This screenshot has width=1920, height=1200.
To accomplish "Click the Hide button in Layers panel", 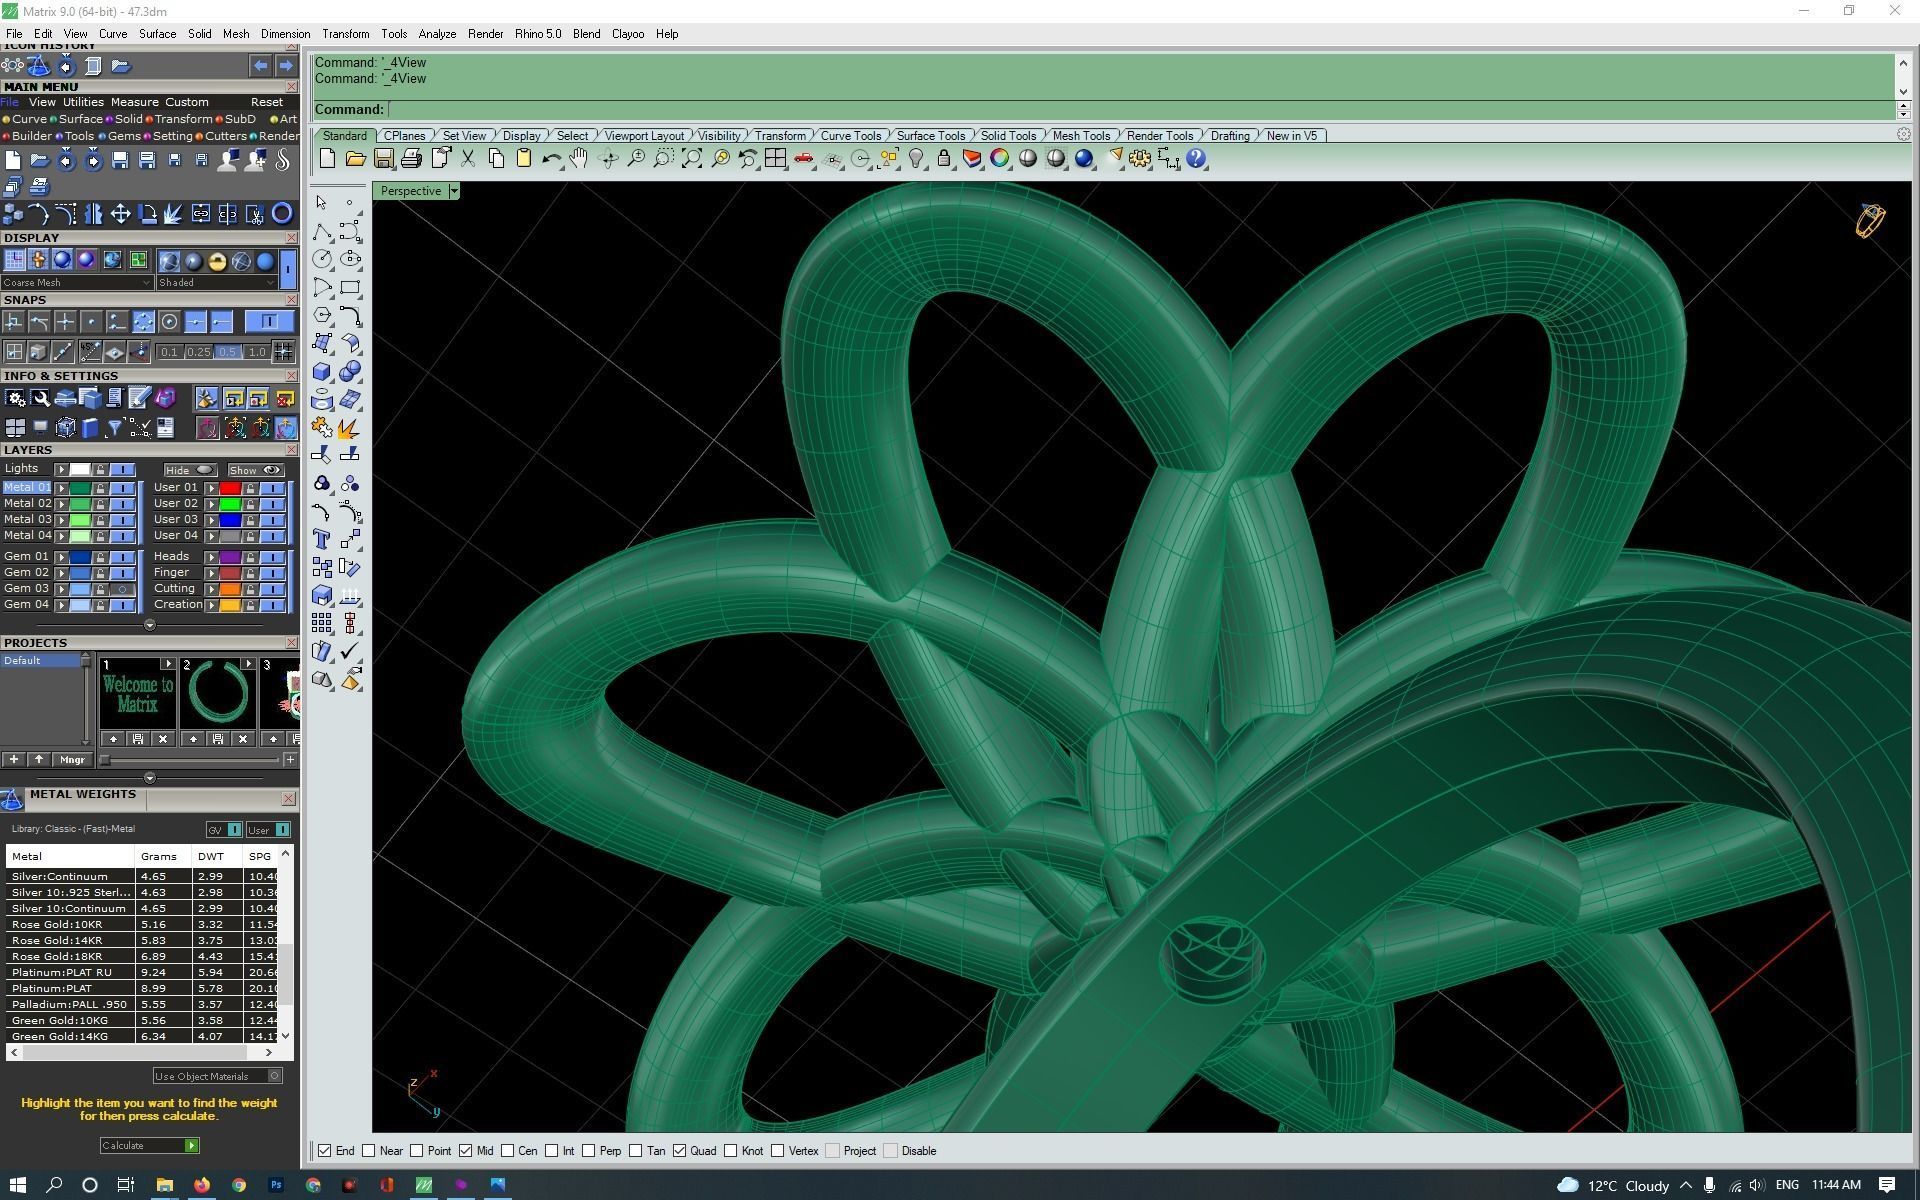I will point(190,470).
